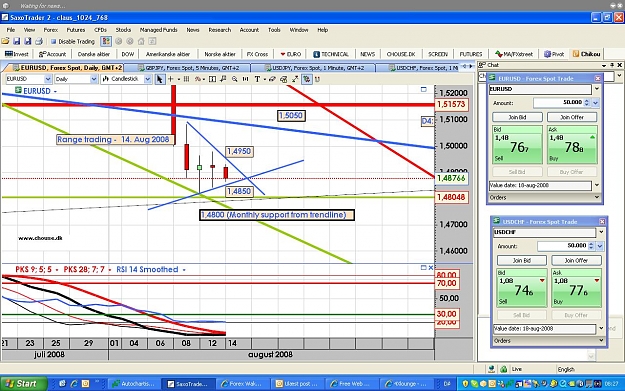The height and width of the screenshot is (391, 625).
Task: Open Value date dropdown in EURUSD trade window
Action: click(597, 185)
